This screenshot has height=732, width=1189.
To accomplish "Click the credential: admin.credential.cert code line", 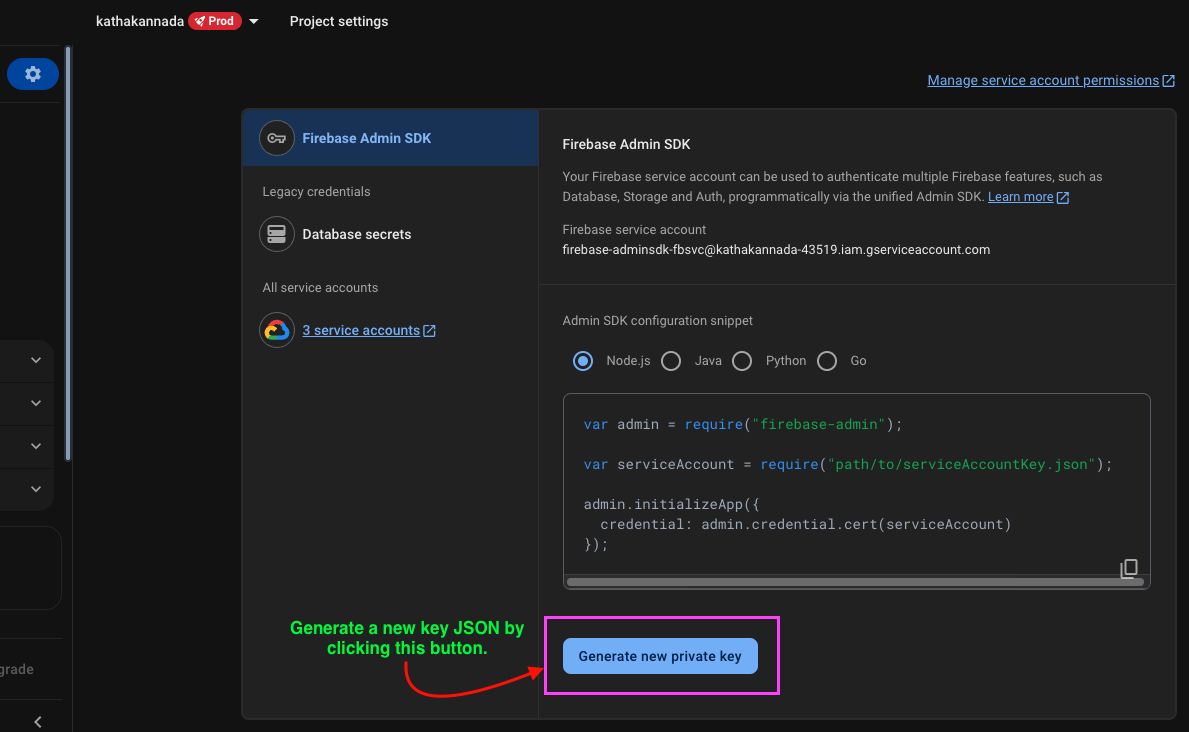I will [x=805, y=524].
